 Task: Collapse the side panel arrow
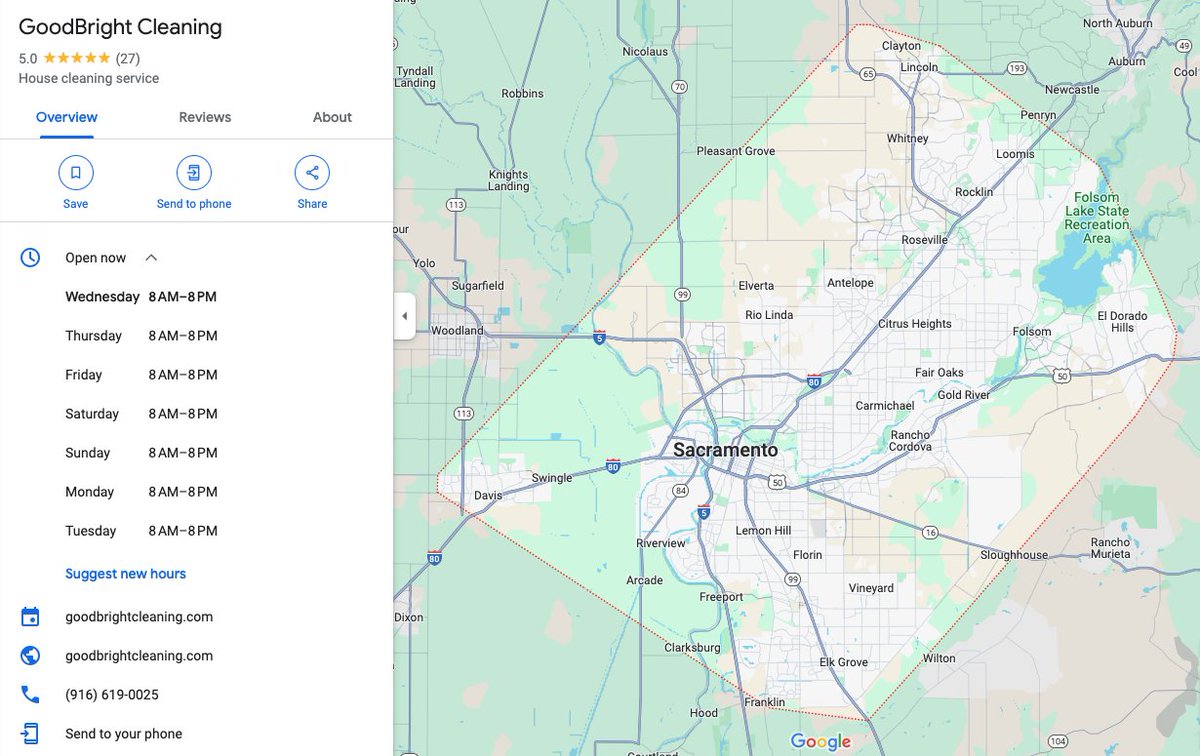(404, 316)
